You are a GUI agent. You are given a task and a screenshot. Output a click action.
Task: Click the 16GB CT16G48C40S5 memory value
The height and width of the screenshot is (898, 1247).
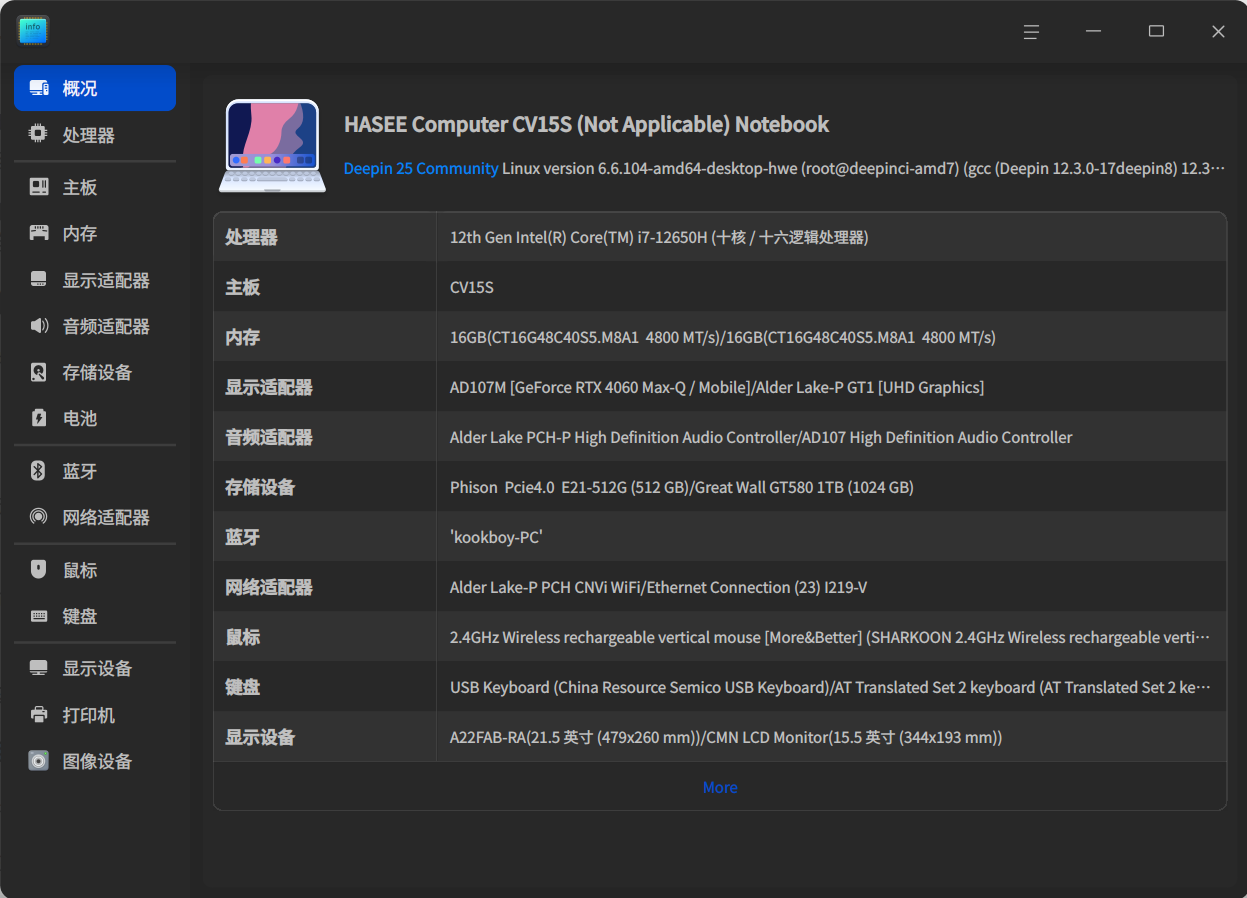[723, 337]
